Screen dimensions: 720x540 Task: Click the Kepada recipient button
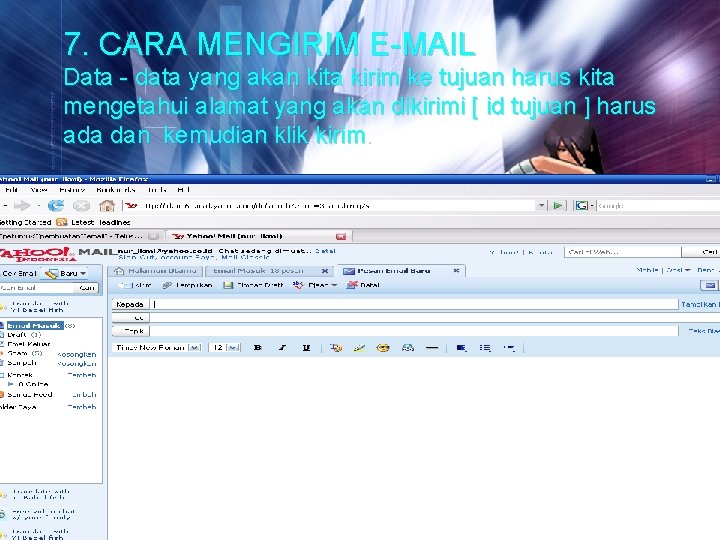click(130, 304)
